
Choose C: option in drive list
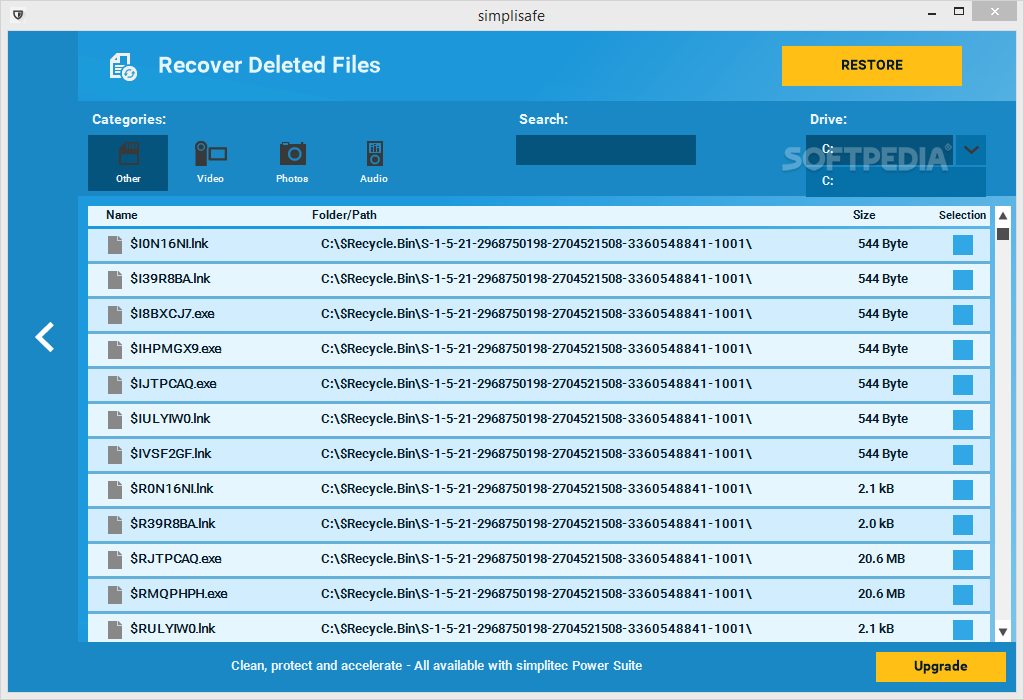[896, 181]
